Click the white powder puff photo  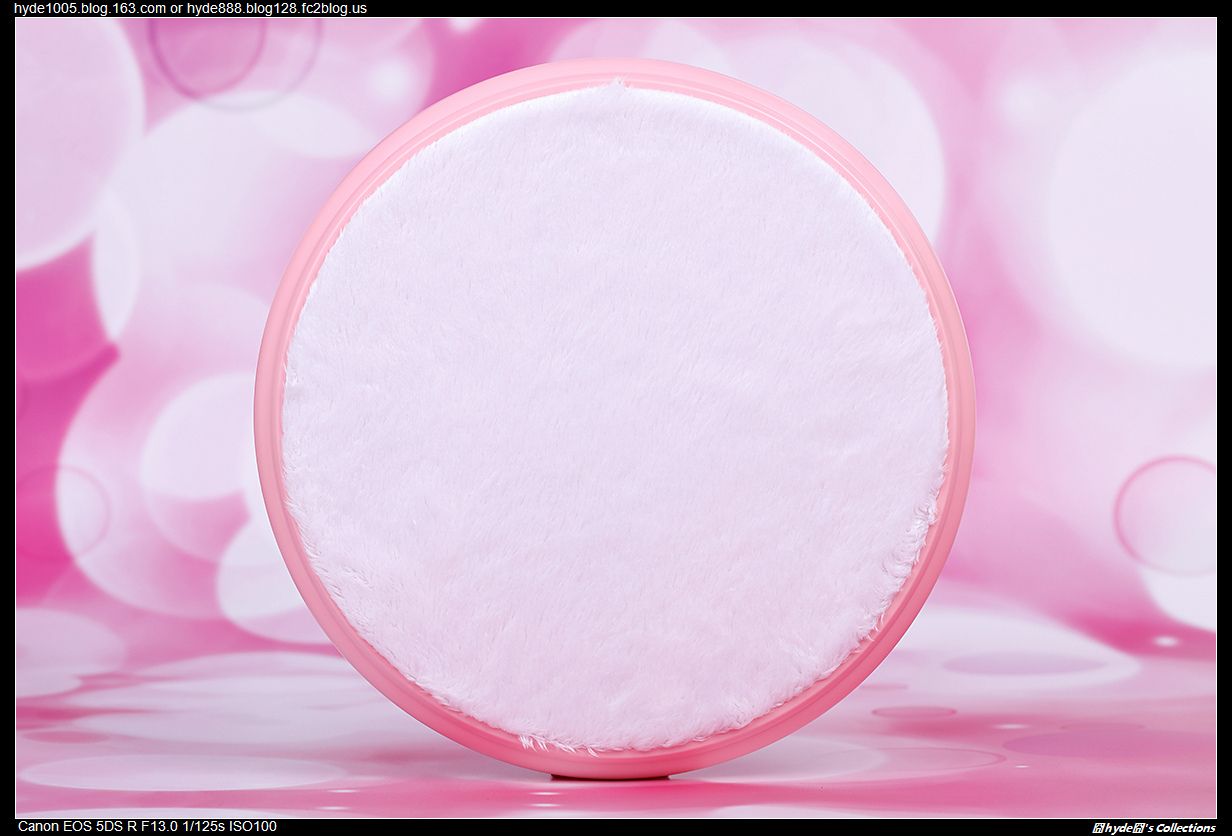(616, 418)
